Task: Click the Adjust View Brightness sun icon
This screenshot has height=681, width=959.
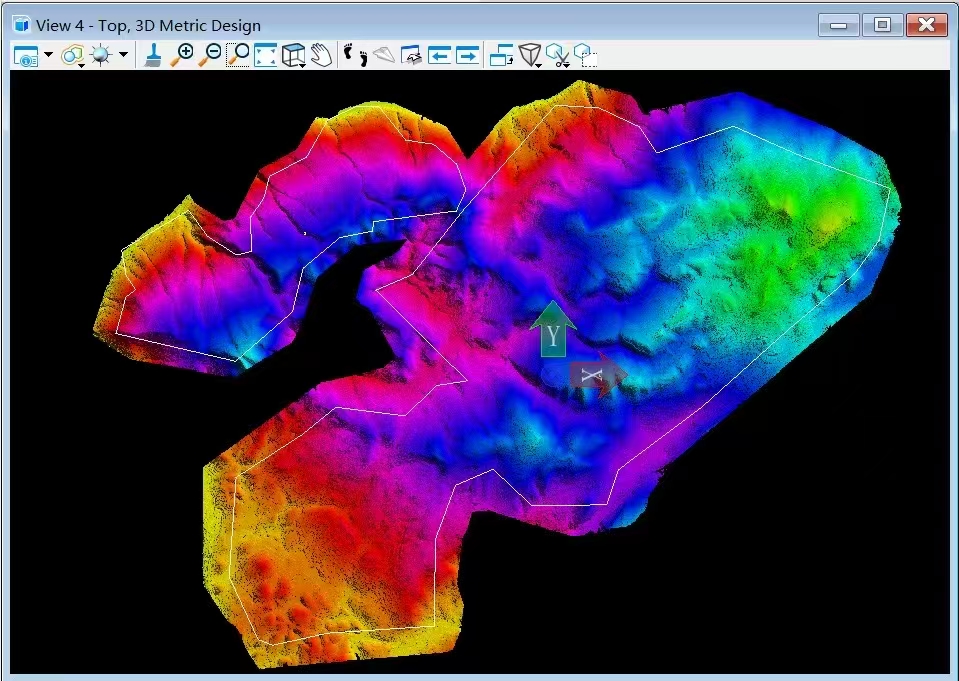Action: pos(101,56)
